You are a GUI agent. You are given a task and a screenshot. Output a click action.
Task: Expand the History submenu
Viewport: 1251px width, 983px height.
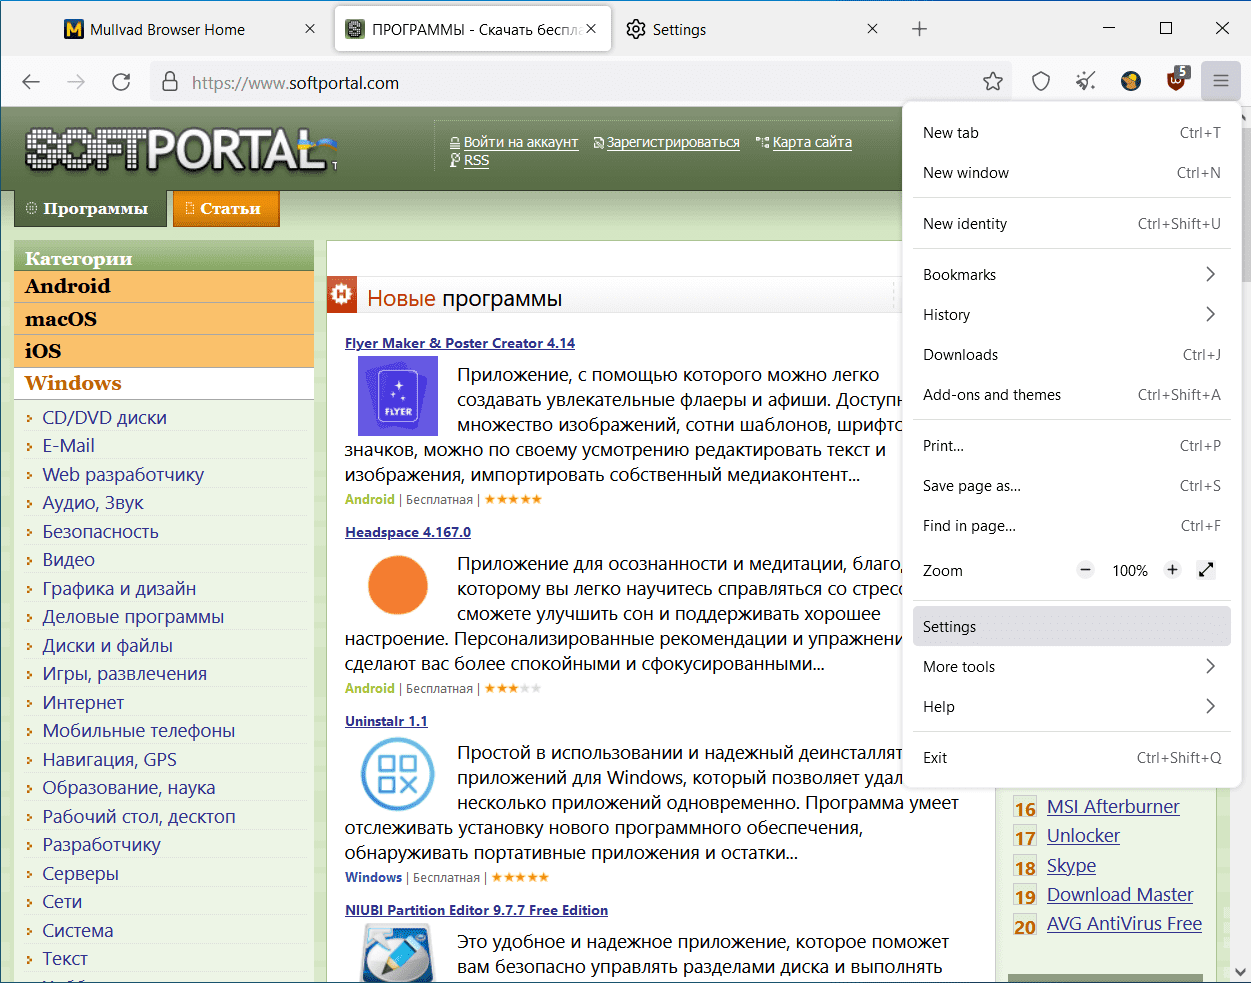(x=1072, y=315)
